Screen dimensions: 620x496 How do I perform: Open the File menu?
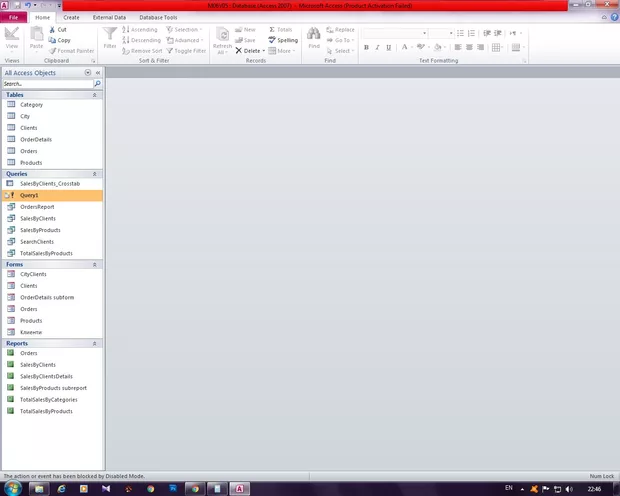(x=14, y=17)
